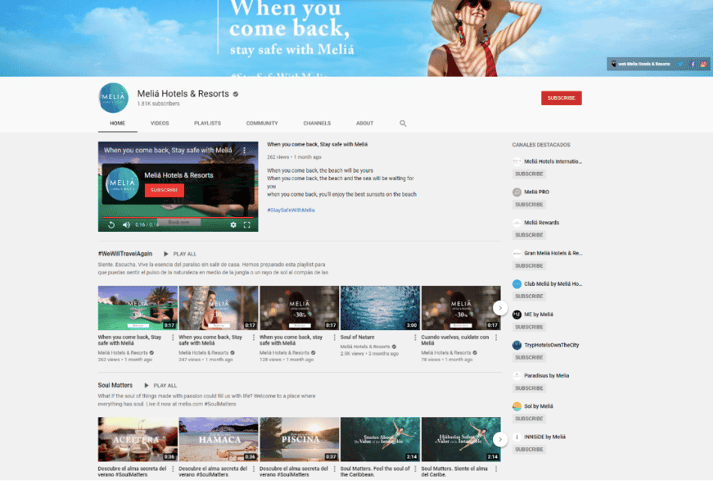Open Meliá PRO channel avatar
This screenshot has height=481, width=713.
click(517, 192)
